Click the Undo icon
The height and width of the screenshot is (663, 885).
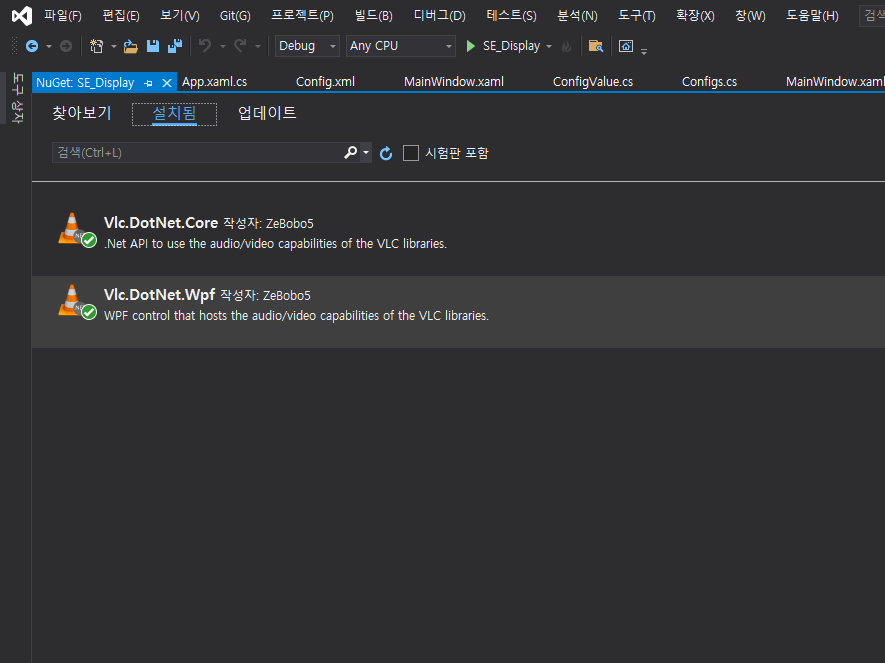tap(206, 46)
